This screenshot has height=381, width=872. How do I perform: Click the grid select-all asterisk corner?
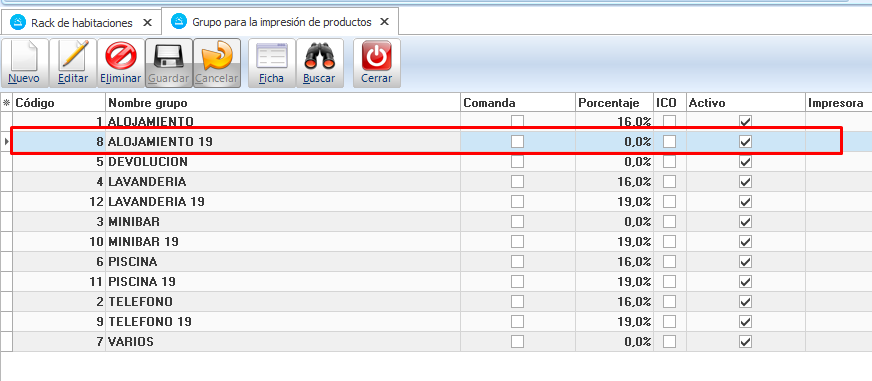click(6, 103)
